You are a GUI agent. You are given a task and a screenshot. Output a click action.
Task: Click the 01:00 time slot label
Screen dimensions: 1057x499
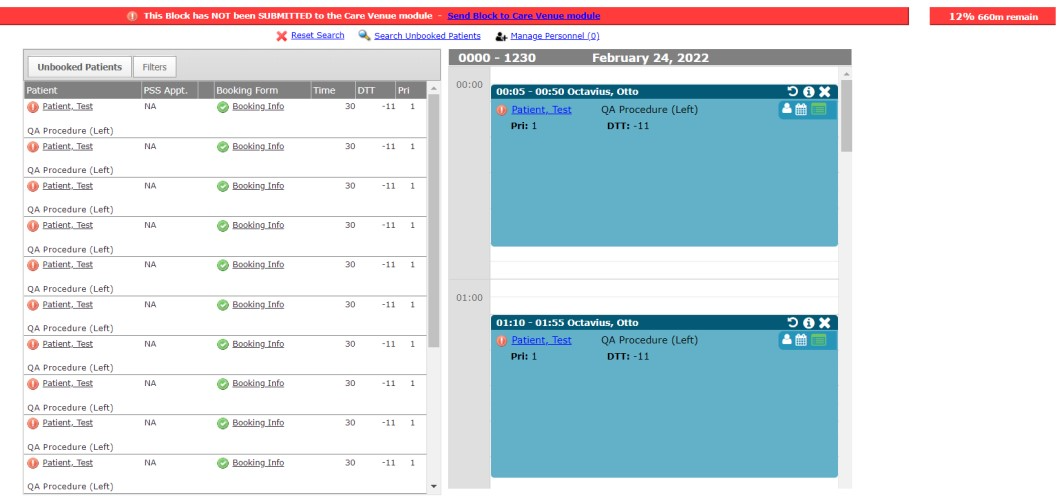[469, 297]
